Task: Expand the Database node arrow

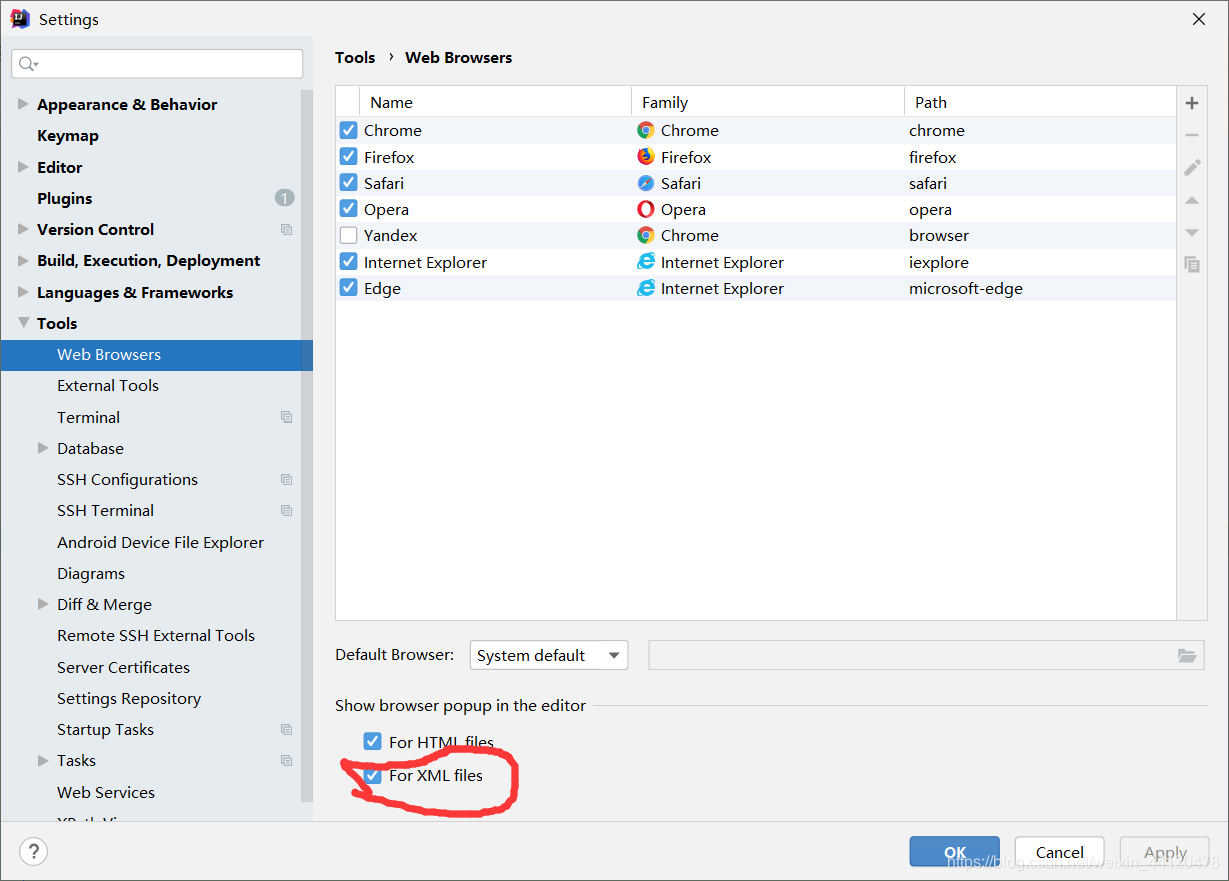Action: pos(43,448)
